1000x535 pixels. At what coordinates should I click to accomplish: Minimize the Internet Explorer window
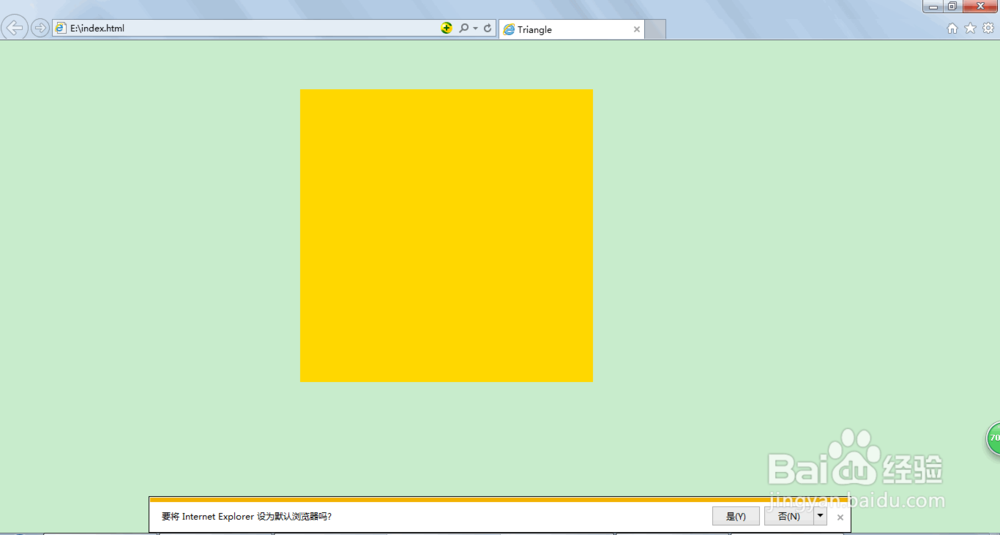pos(933,6)
